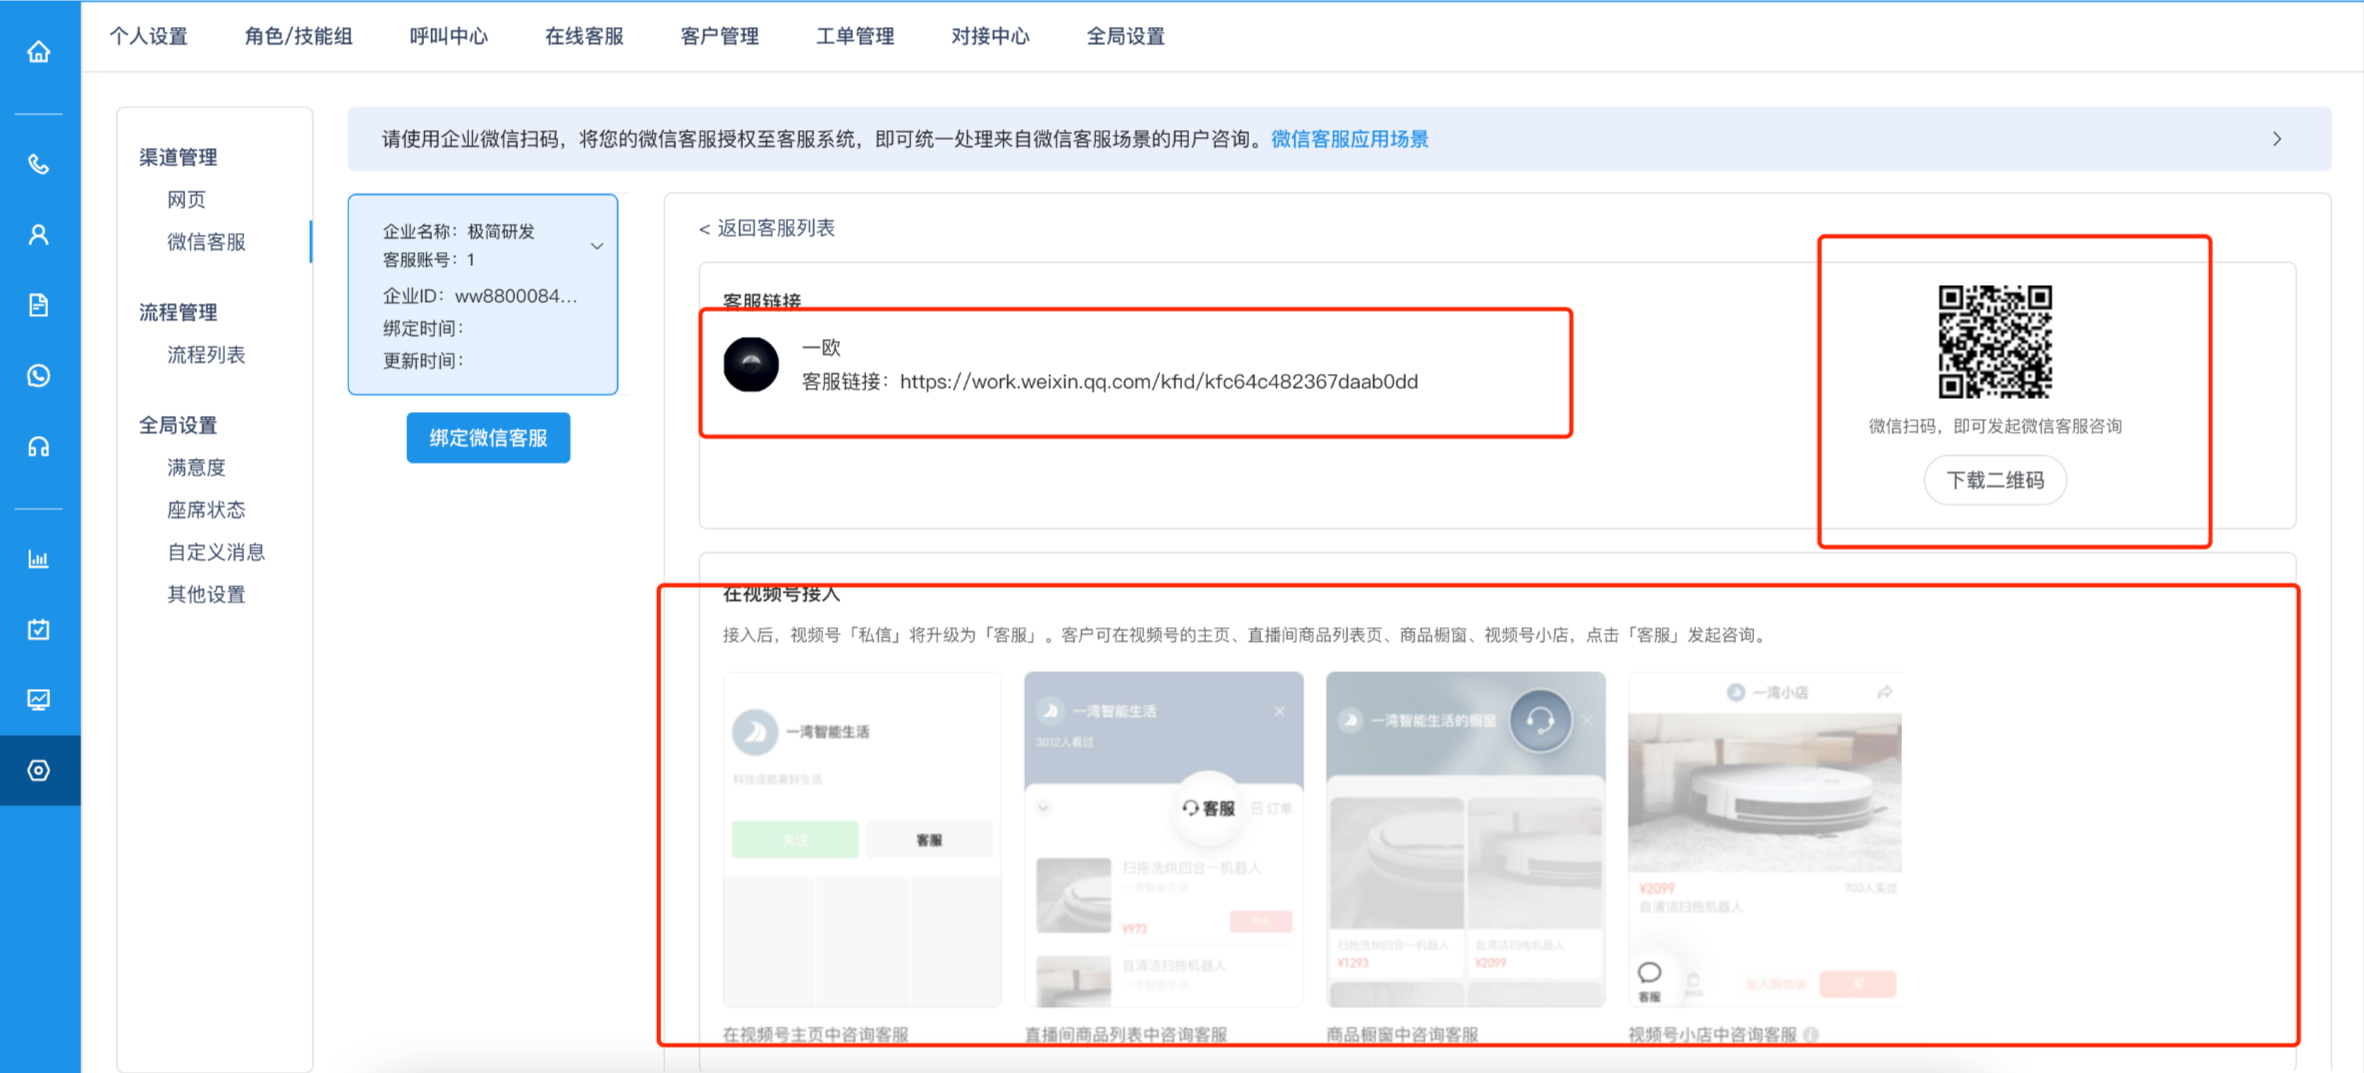Open 自定义消息 in the left menu

point(216,552)
